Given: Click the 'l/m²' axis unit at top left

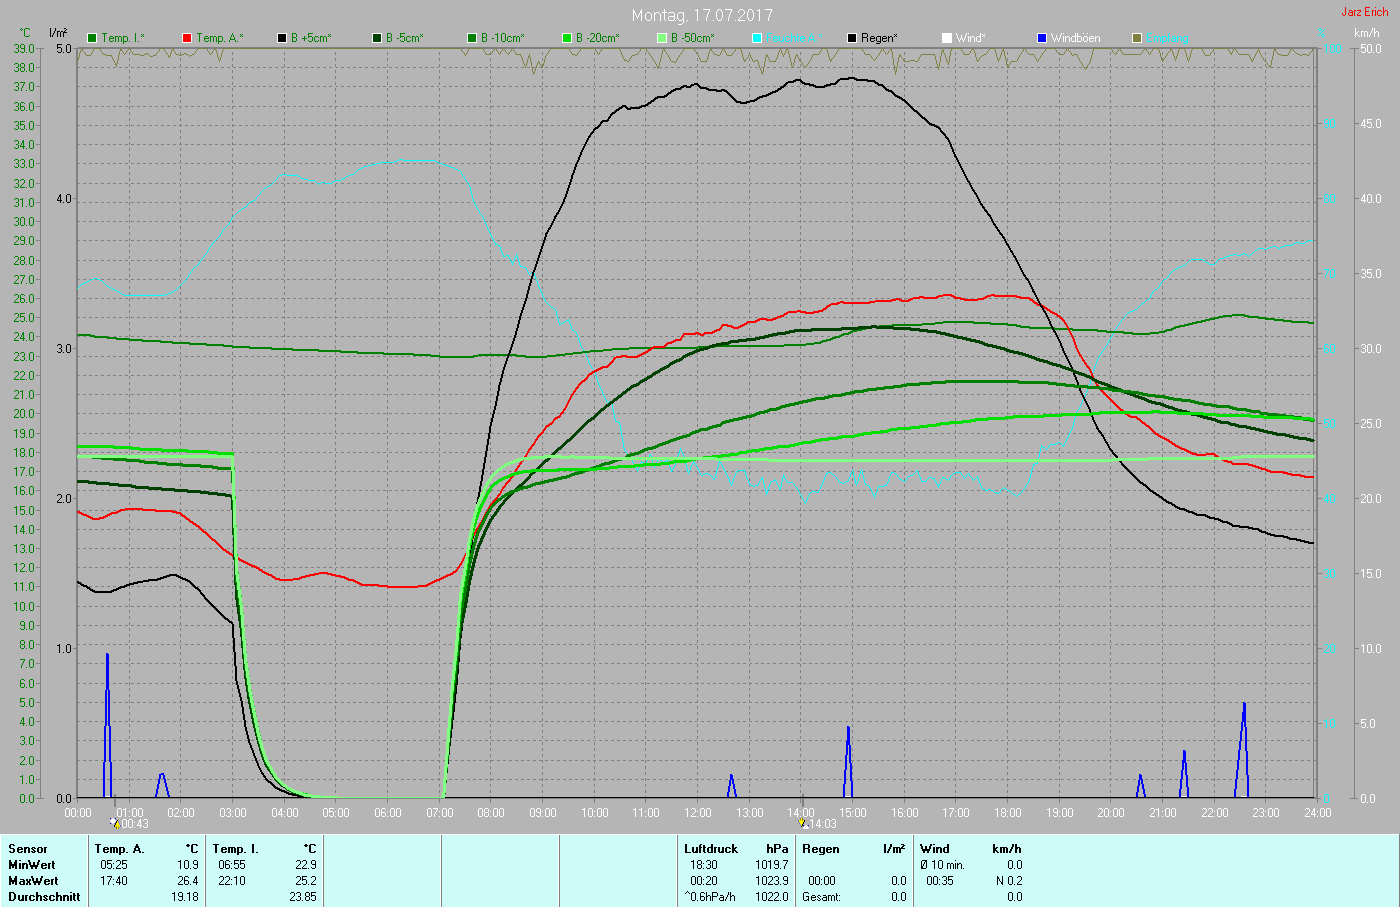Looking at the screenshot, I should (58, 33).
